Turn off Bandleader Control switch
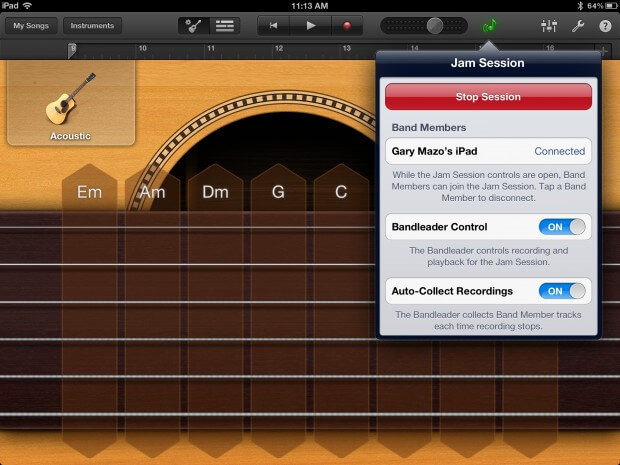620x465 pixels. click(x=562, y=227)
